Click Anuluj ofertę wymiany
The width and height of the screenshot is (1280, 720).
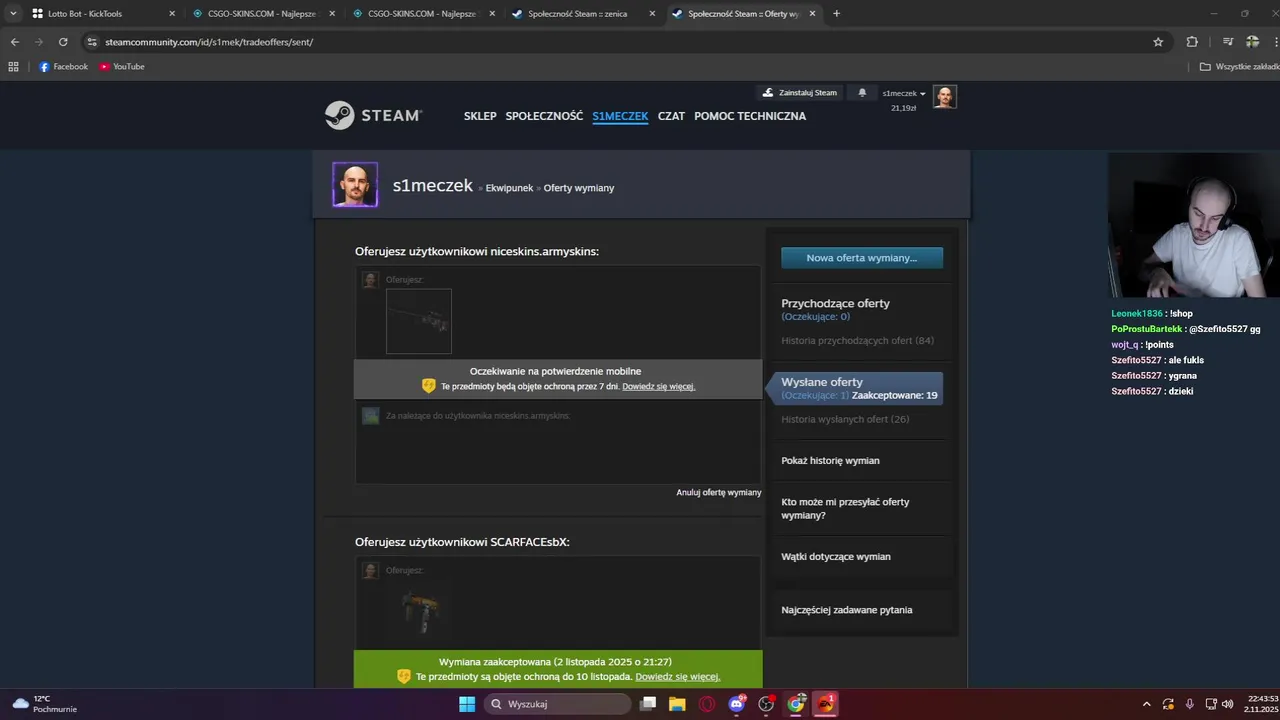719,492
